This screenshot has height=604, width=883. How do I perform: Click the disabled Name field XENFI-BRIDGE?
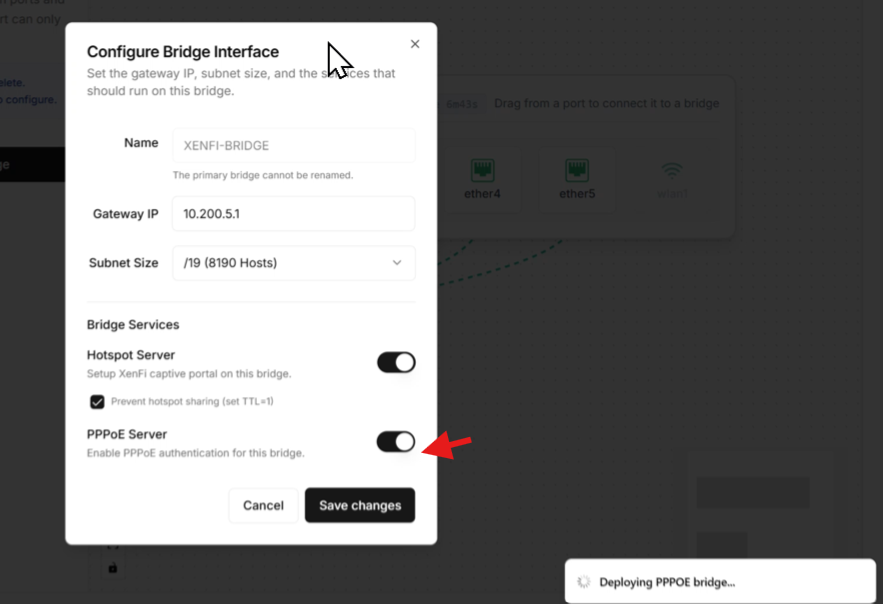coord(293,145)
